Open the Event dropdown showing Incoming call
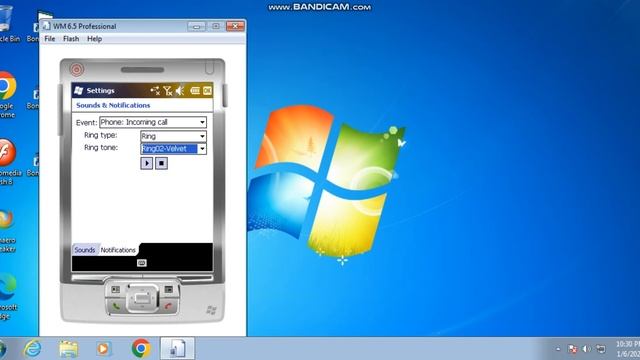 tap(153, 122)
